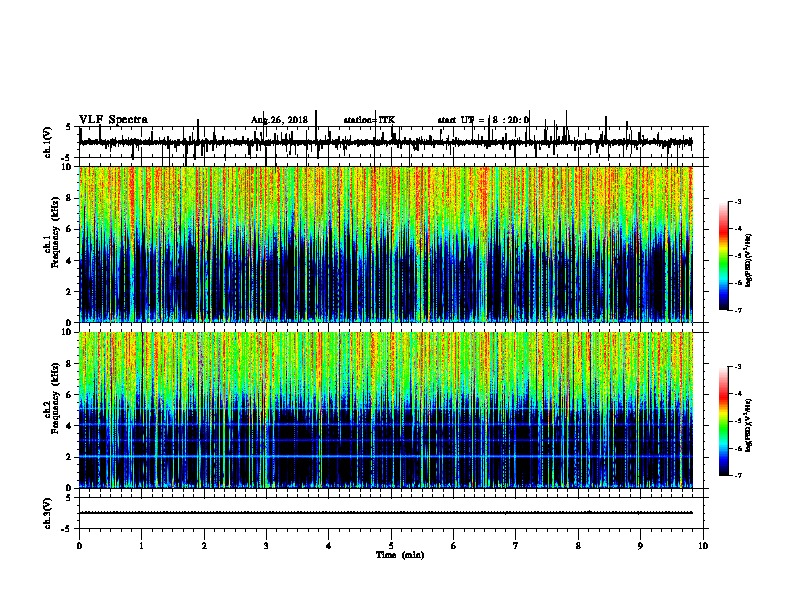Click the flat ch.3 voltage trace
792x612 pixels.
pyautogui.click(x=386, y=513)
